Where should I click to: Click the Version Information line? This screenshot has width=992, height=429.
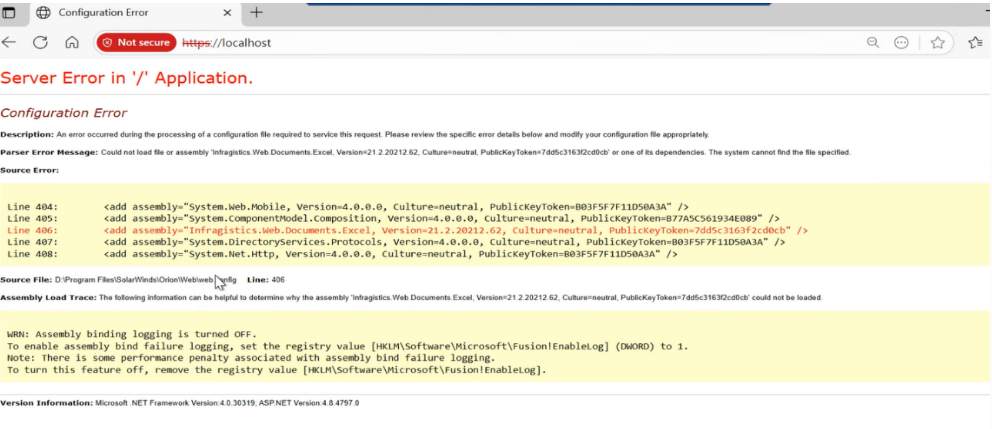click(x=180, y=402)
